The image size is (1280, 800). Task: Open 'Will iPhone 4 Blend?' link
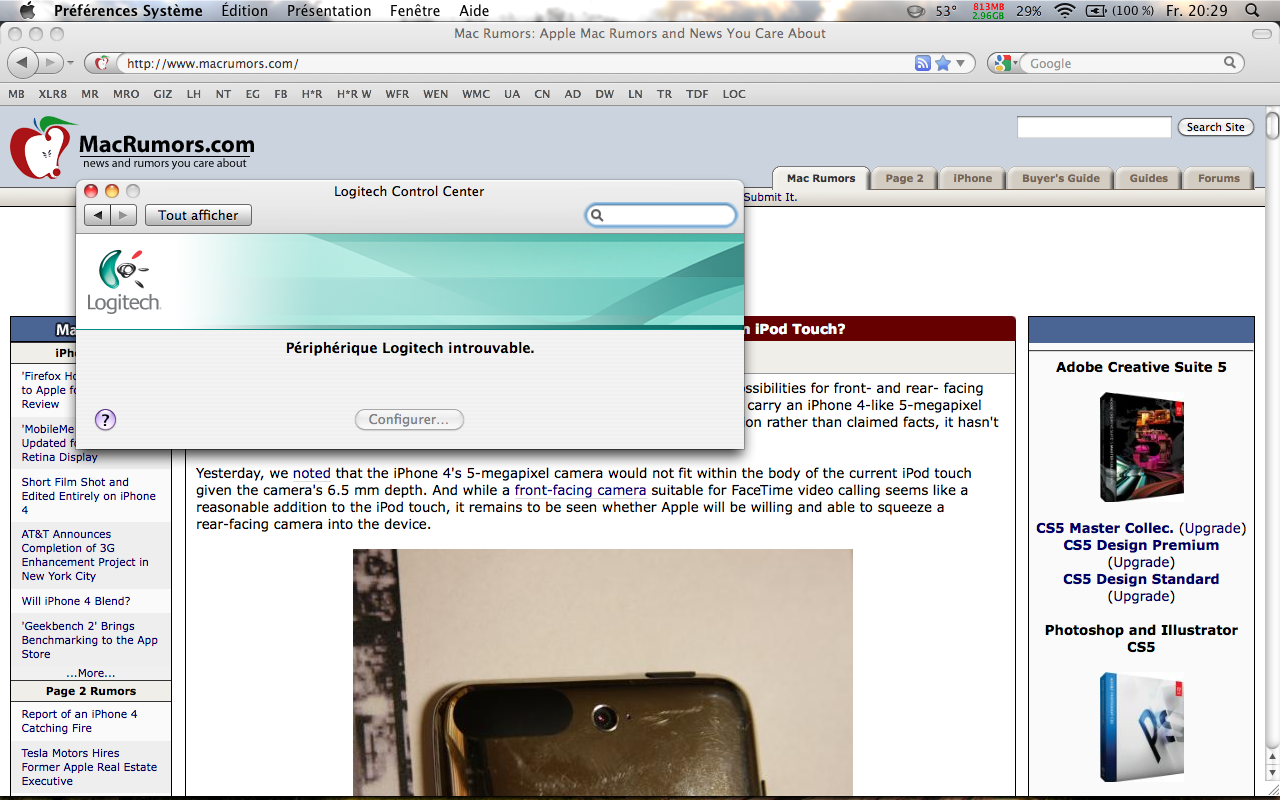click(x=76, y=601)
